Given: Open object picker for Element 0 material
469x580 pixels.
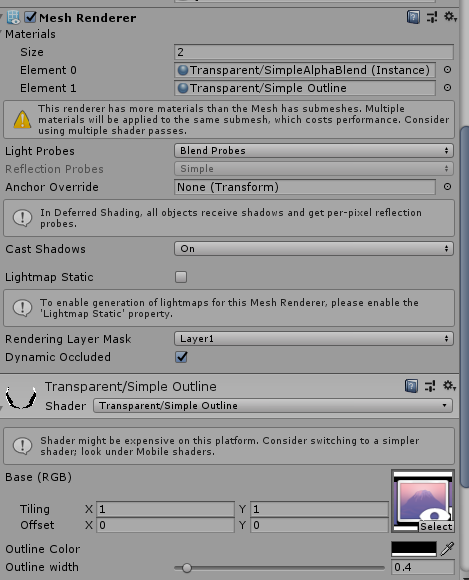Looking at the screenshot, I should pyautogui.click(x=448, y=70).
